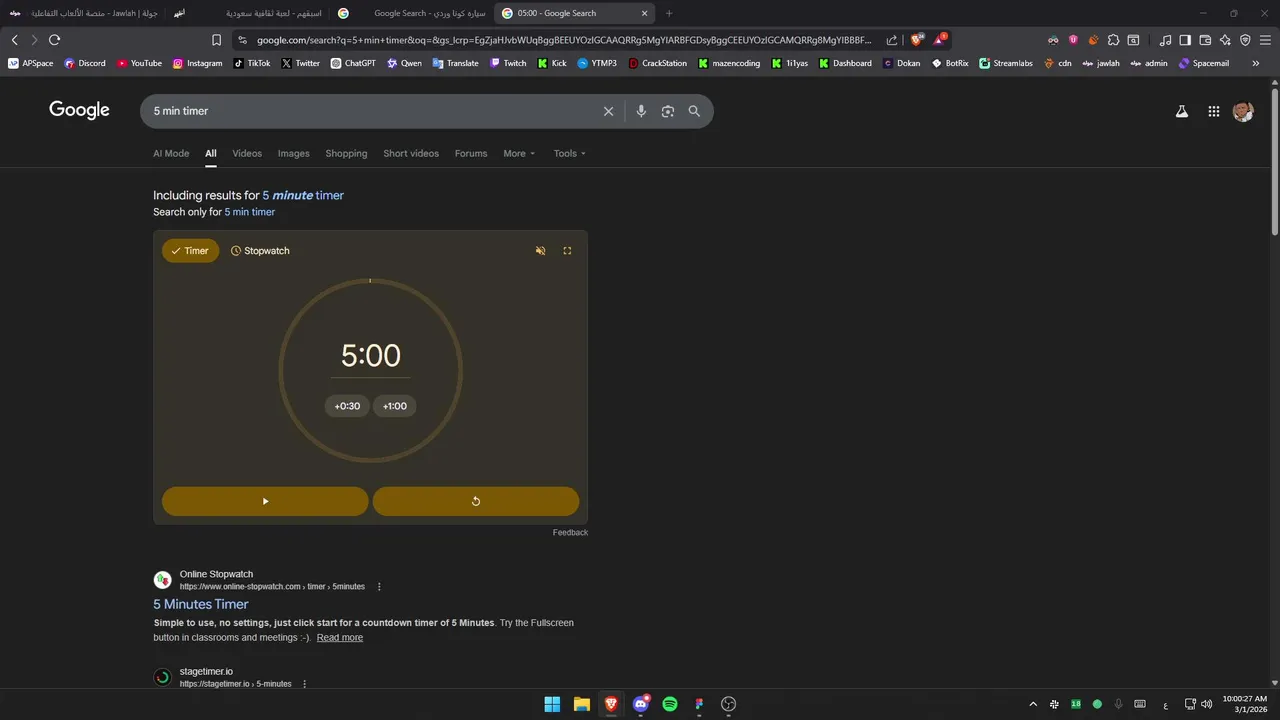
Task: Add 30 seconds with +0:30 button
Action: 347,406
